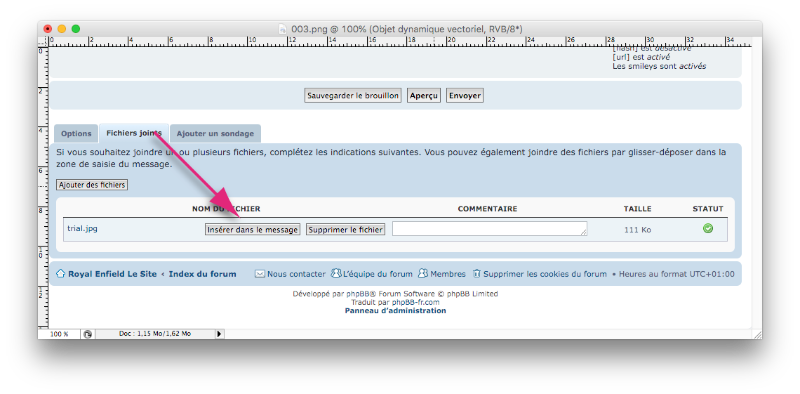Click the Ajouter des fichiers button
Screen dimensions: 800x394
[x=92, y=185]
